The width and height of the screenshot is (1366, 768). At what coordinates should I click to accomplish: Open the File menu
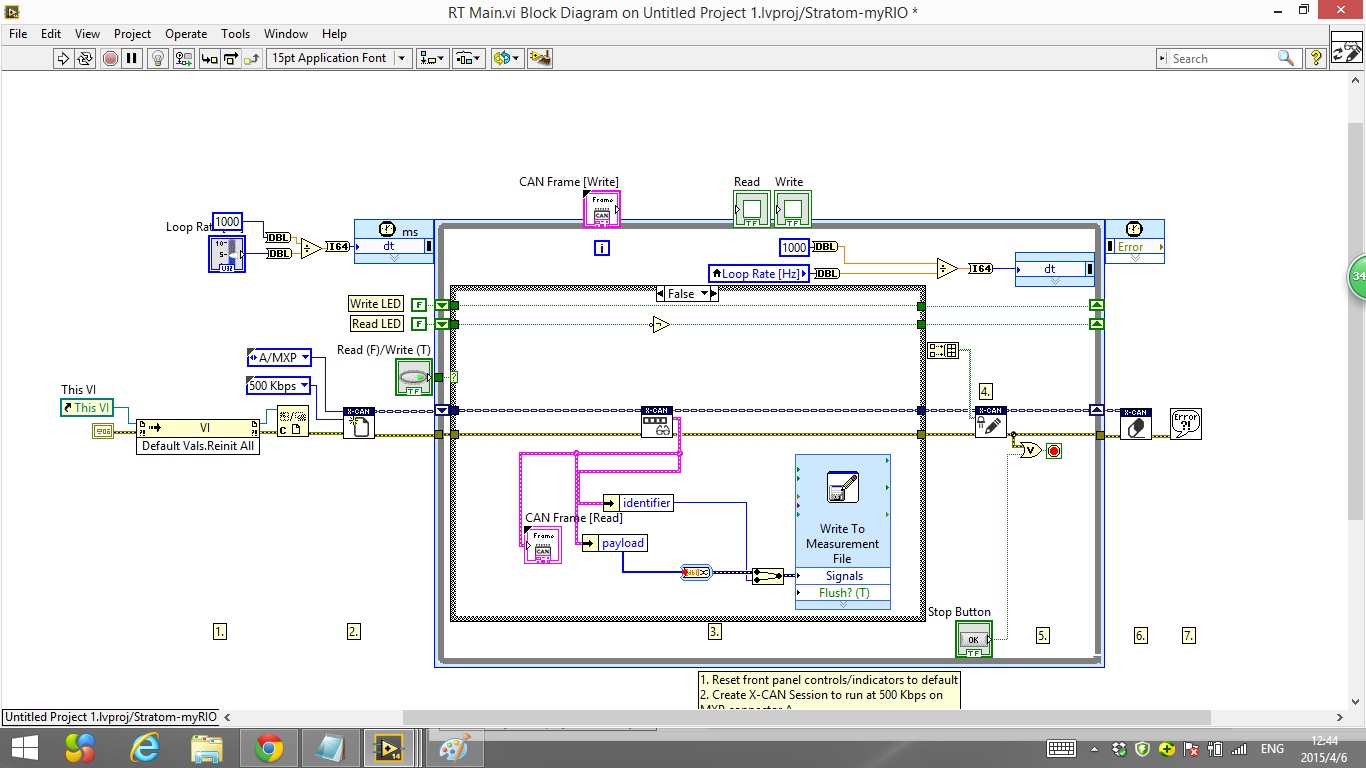[x=18, y=33]
